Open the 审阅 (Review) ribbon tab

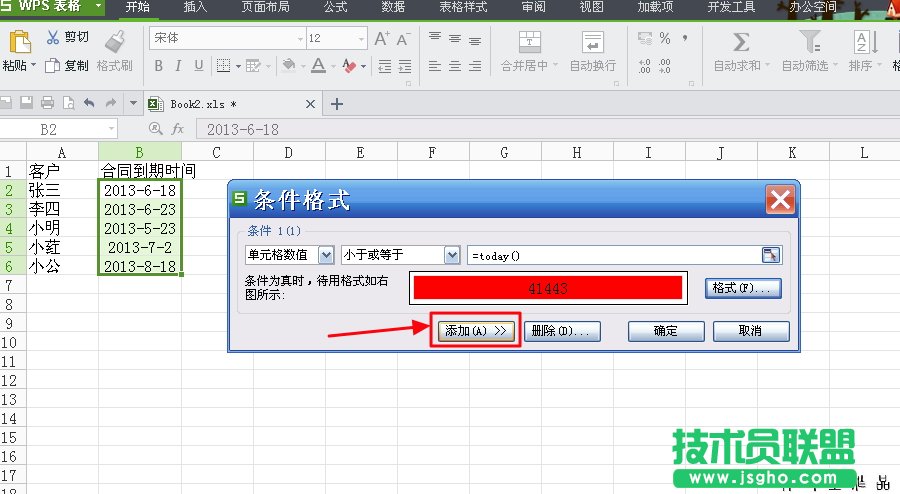[533, 7]
